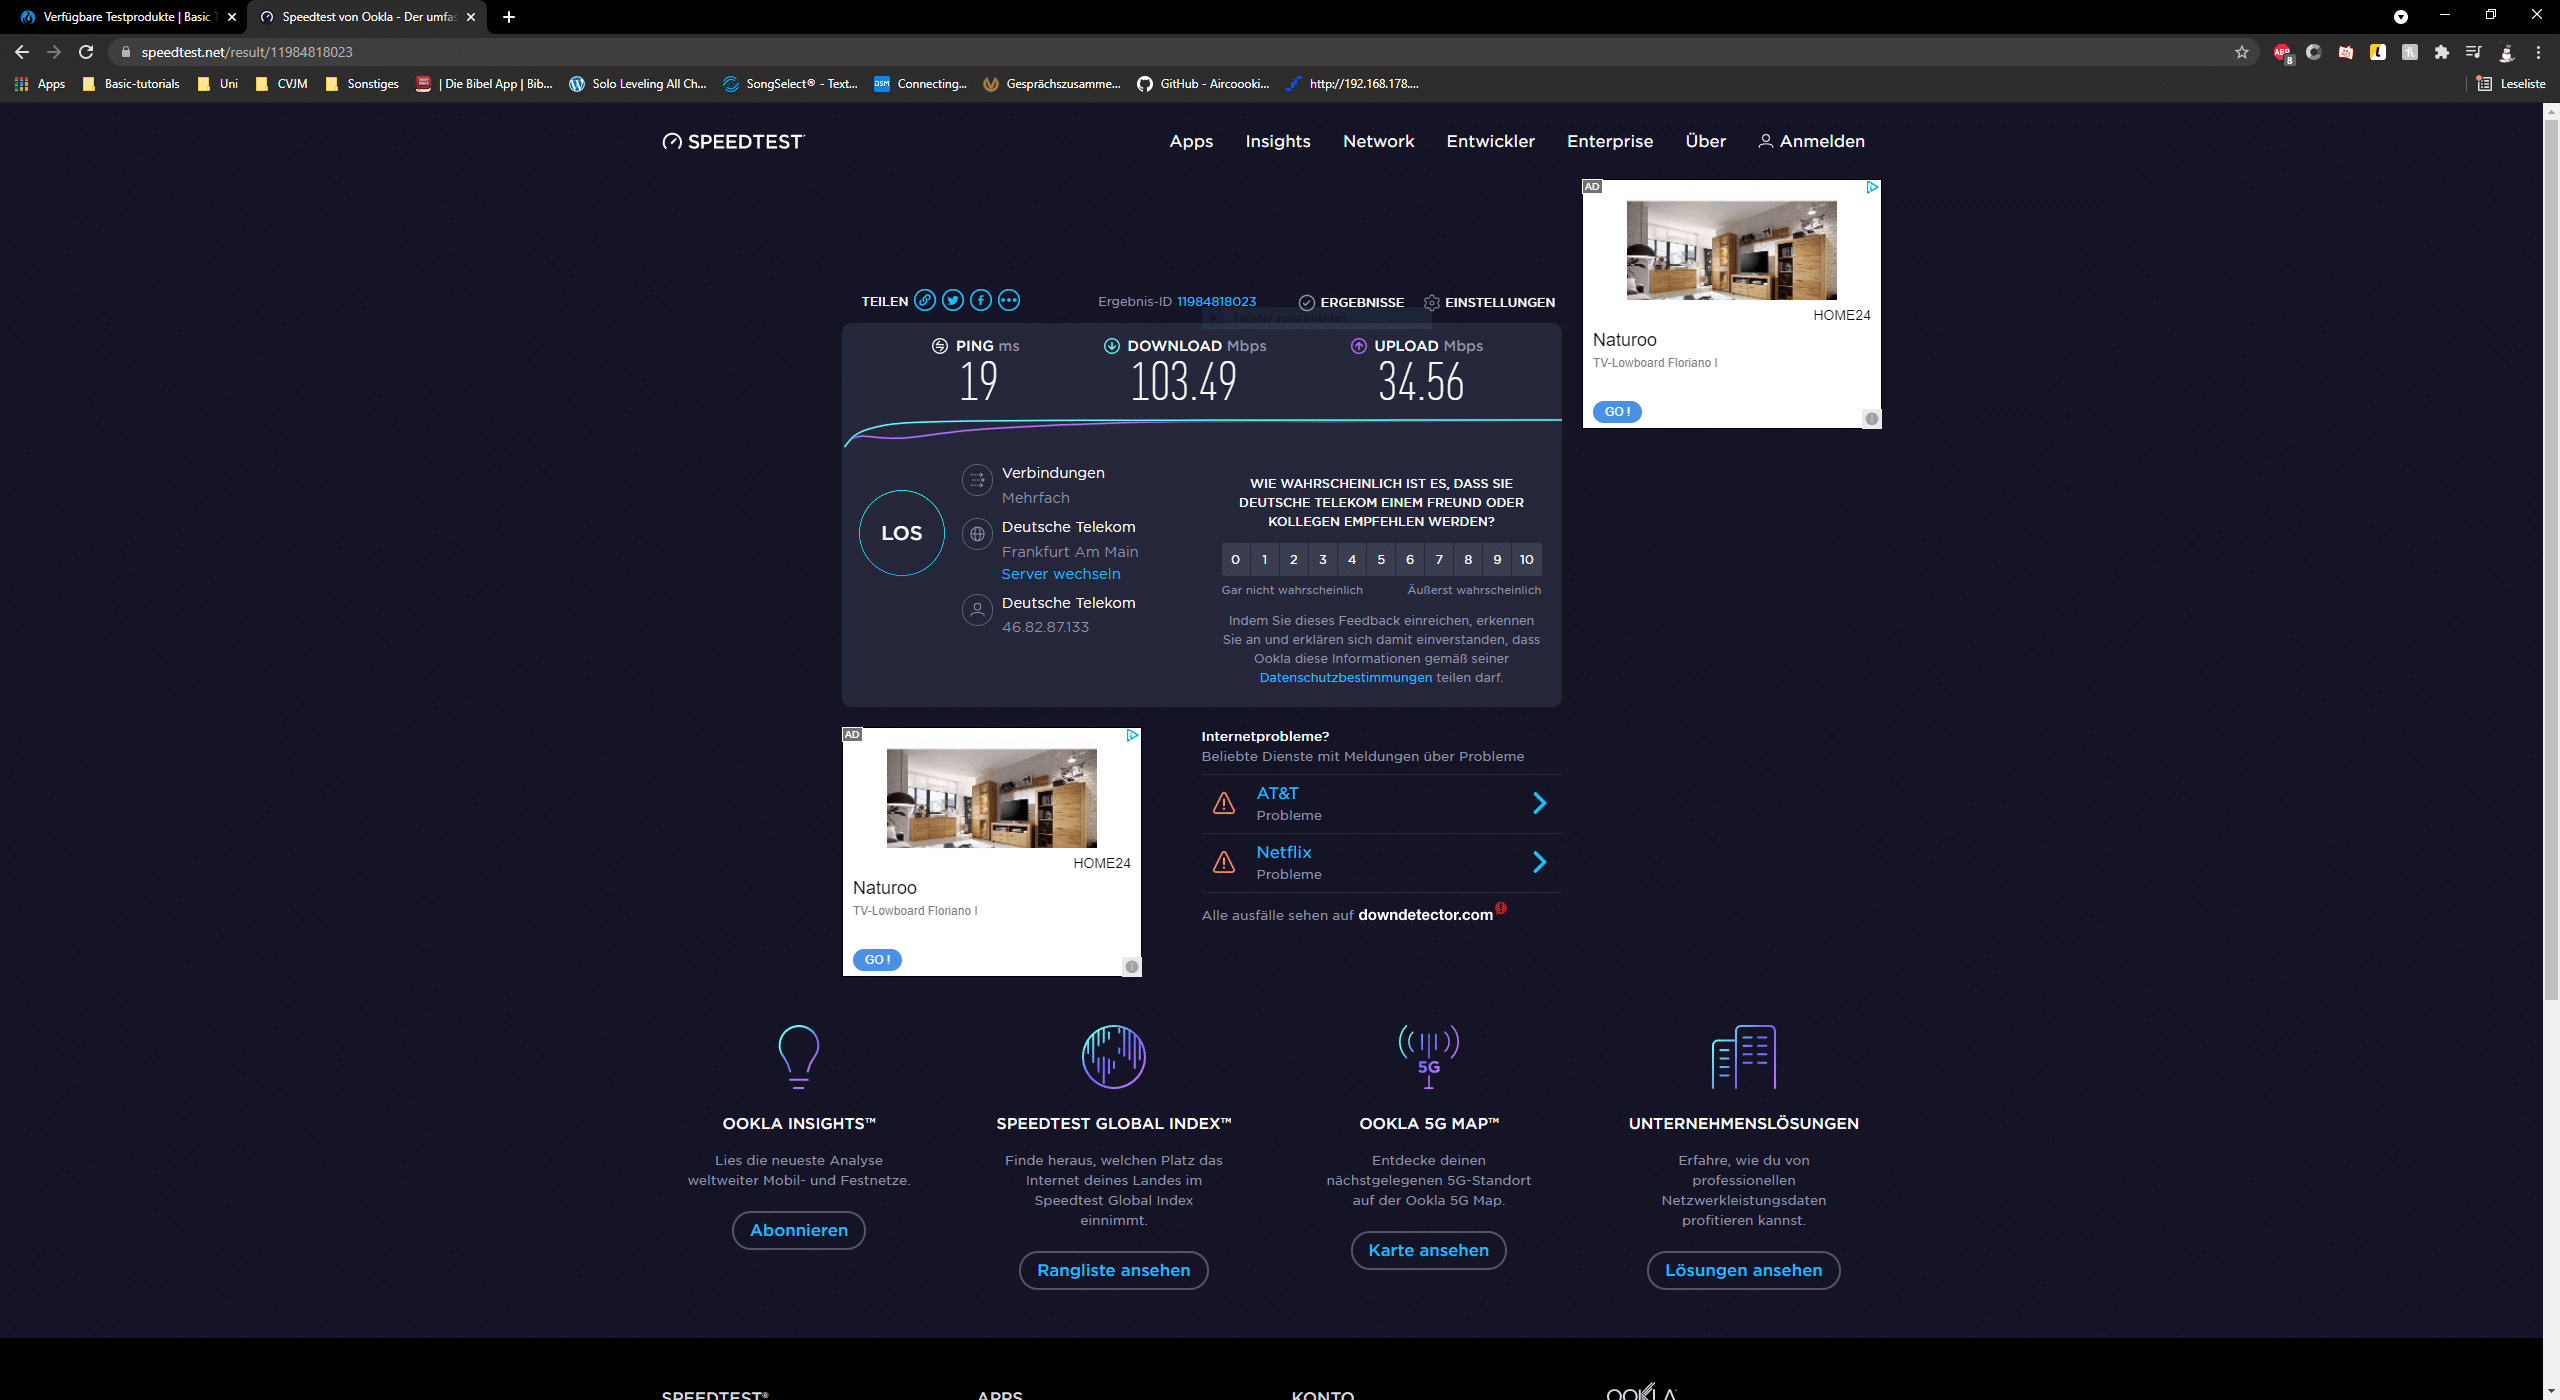Share the result on Twitter
This screenshot has height=1400, width=2560.
pos(953,300)
